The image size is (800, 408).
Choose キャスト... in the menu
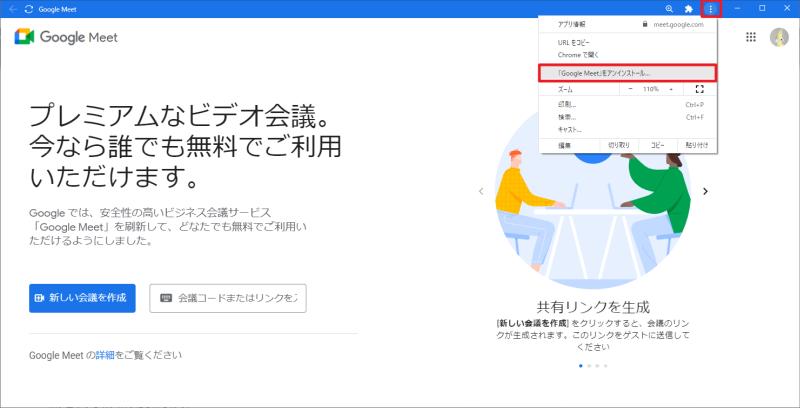point(628,130)
